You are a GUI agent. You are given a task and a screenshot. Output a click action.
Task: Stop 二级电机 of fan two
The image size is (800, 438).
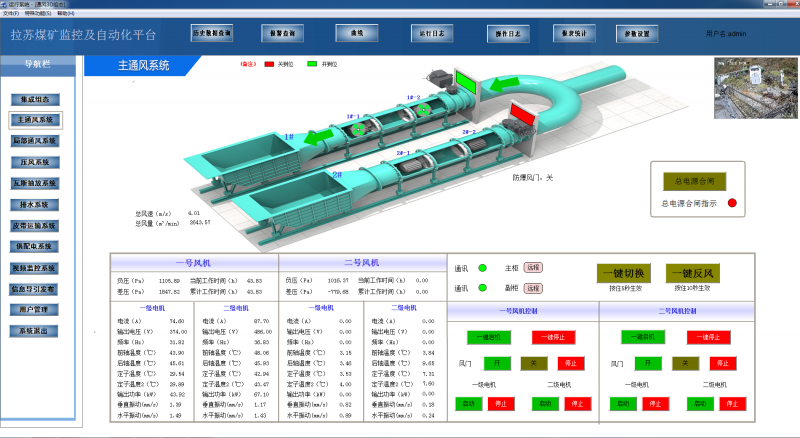[733, 404]
